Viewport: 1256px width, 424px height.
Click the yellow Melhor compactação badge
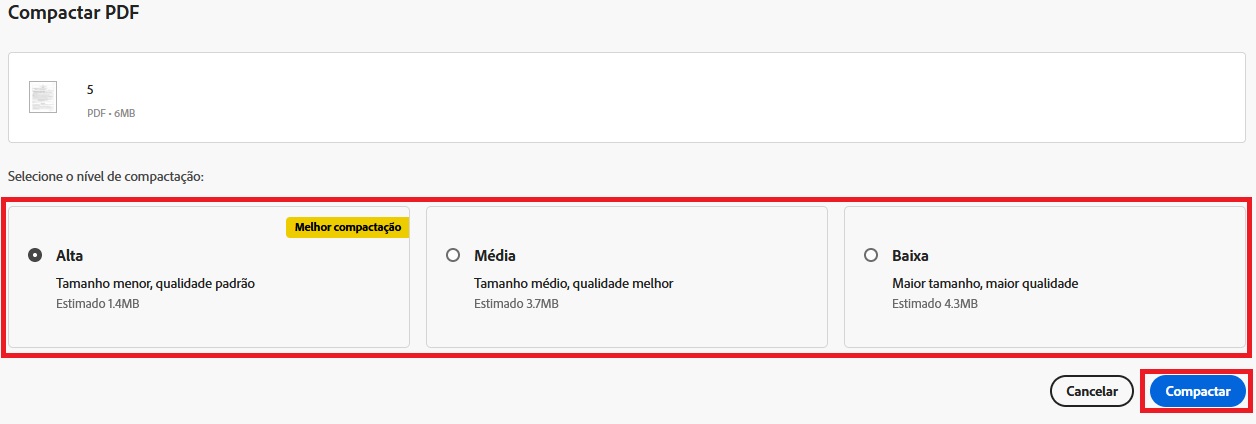click(x=347, y=228)
